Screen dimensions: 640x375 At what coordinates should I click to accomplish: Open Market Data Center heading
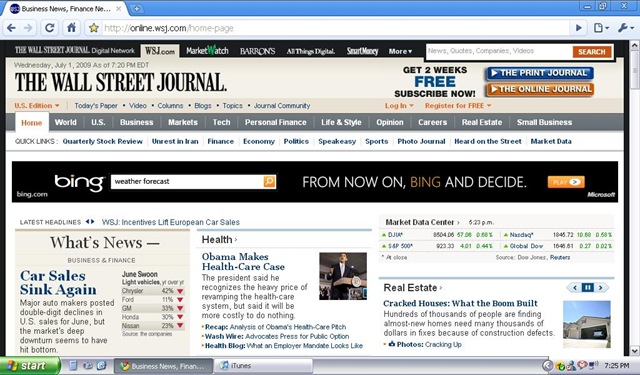(422, 222)
